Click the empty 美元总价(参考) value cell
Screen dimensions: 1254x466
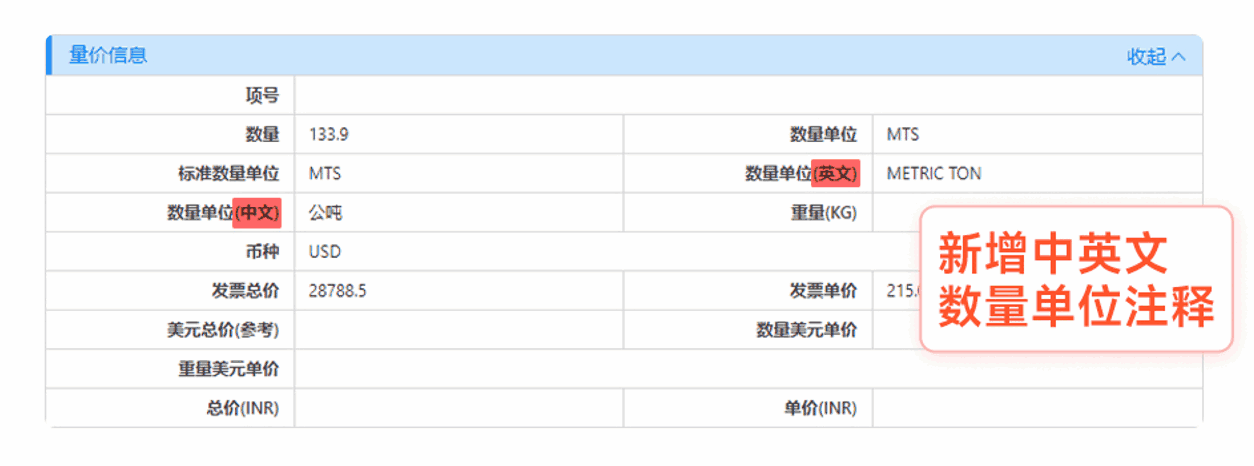point(459,330)
